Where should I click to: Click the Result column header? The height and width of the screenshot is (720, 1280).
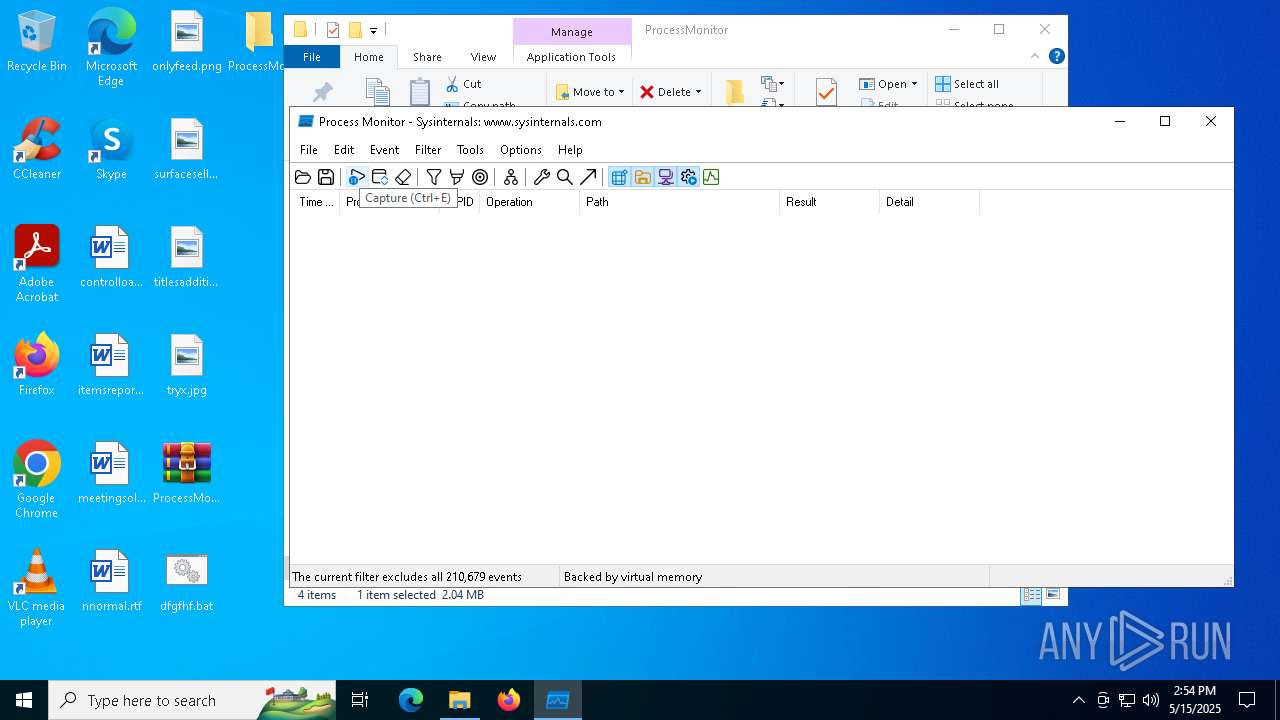pos(830,202)
